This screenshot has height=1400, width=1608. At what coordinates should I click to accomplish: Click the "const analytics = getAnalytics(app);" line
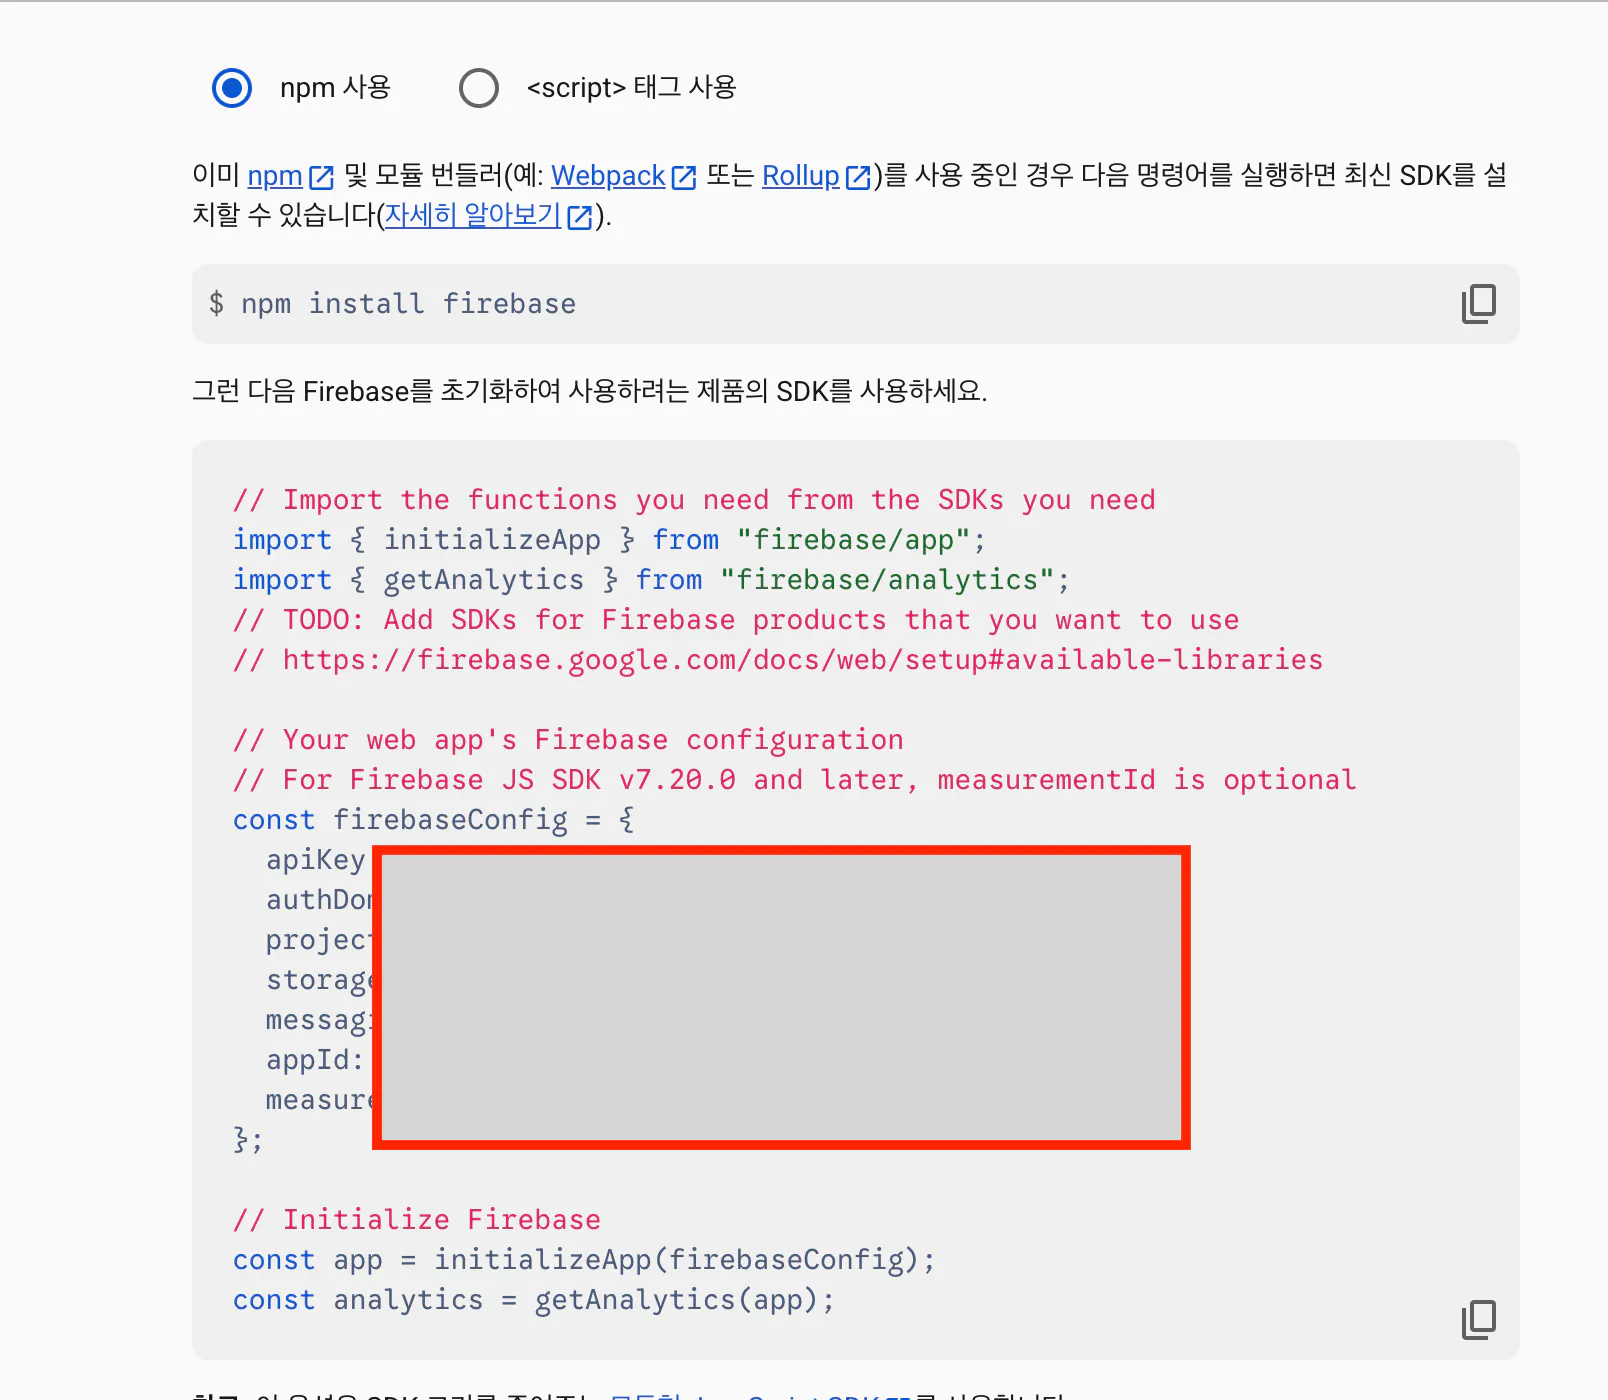click(534, 1300)
